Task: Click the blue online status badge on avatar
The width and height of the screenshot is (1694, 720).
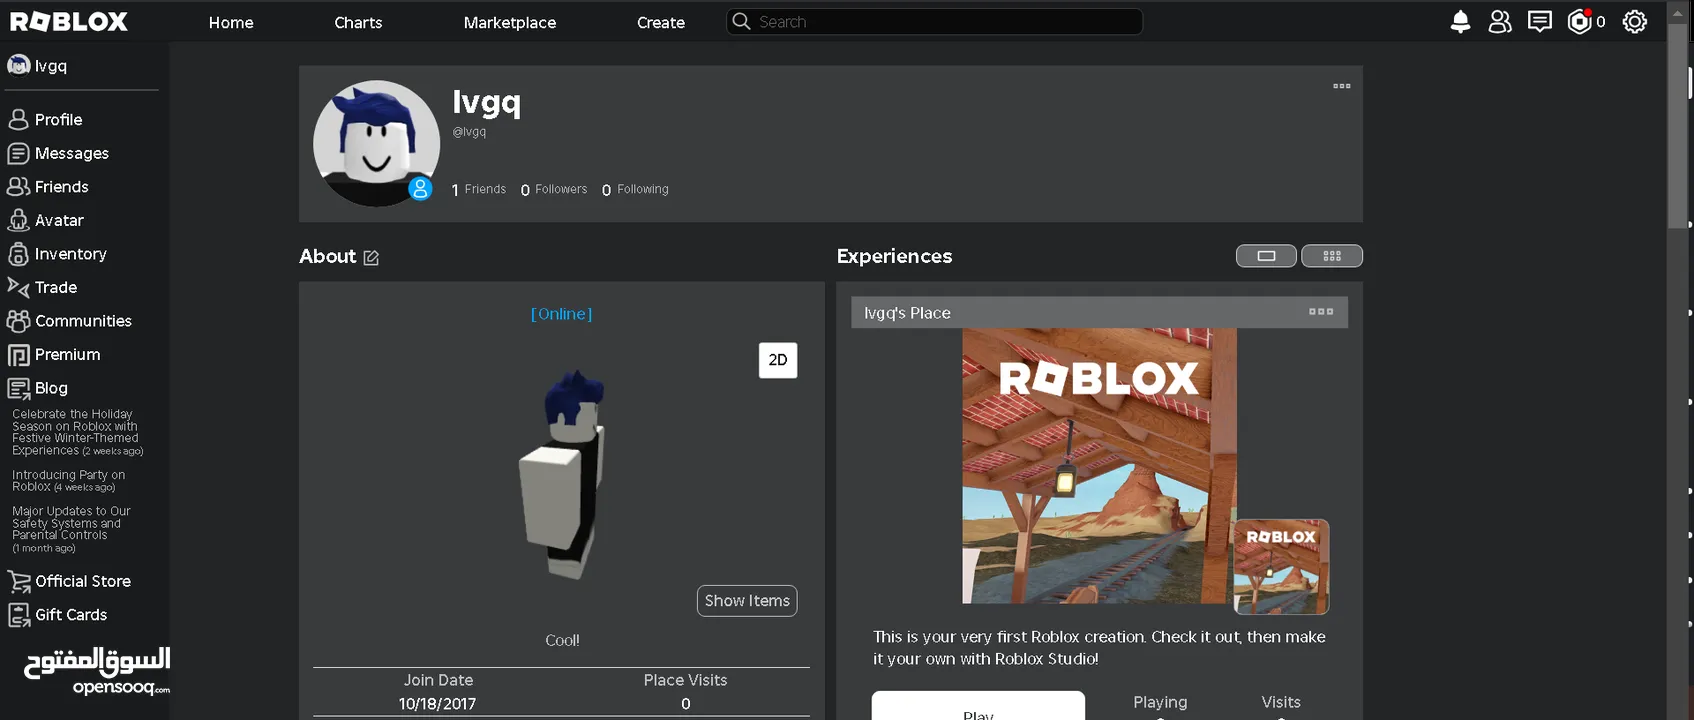Action: coord(421,188)
